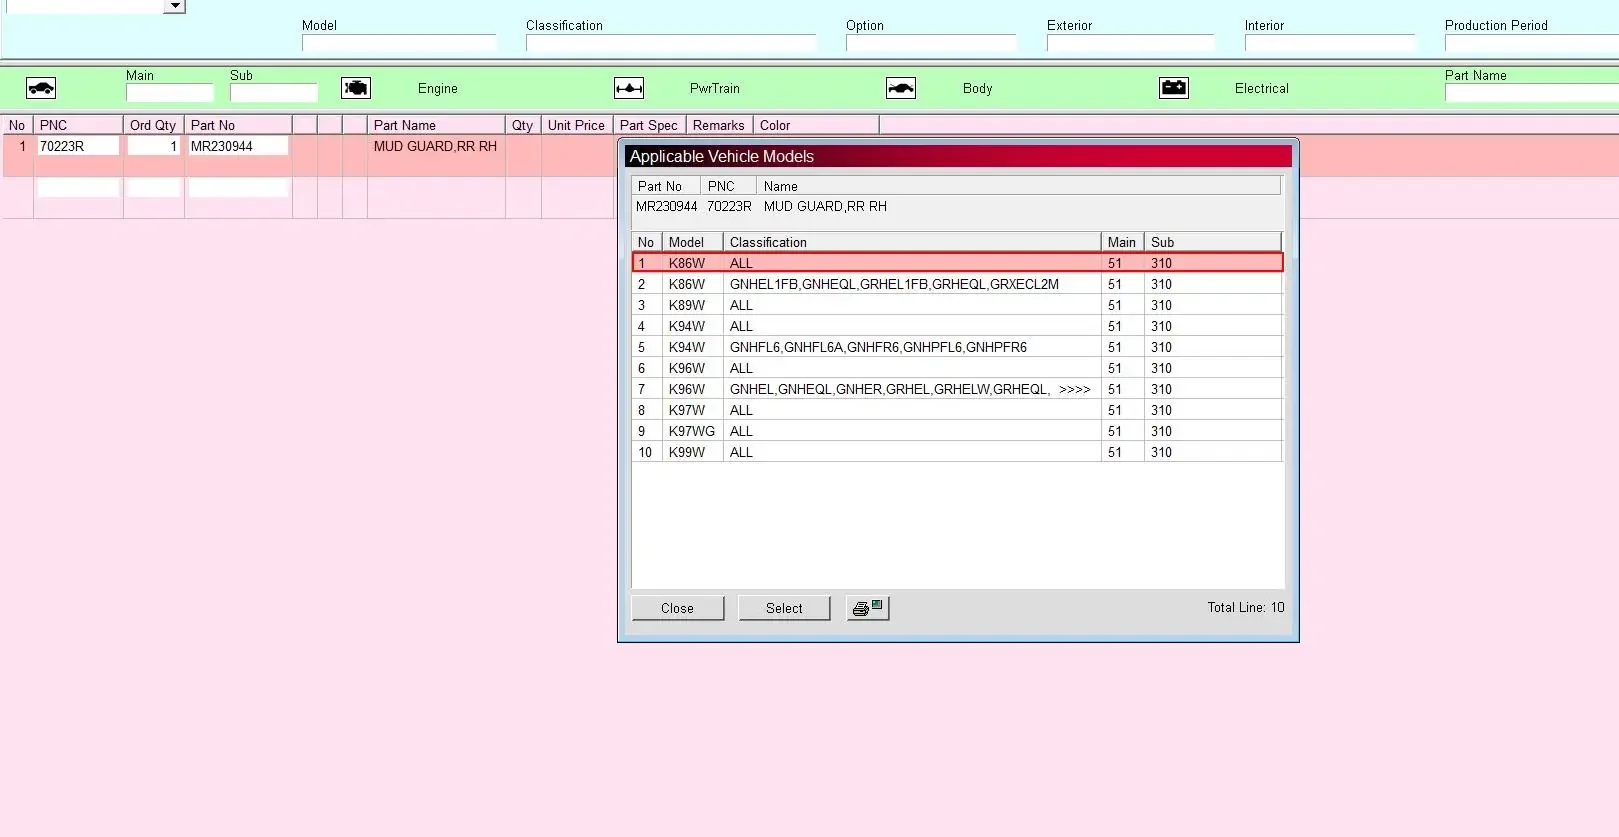Focus the Part Name search field
The height and width of the screenshot is (837, 1619).
pos(1530,93)
